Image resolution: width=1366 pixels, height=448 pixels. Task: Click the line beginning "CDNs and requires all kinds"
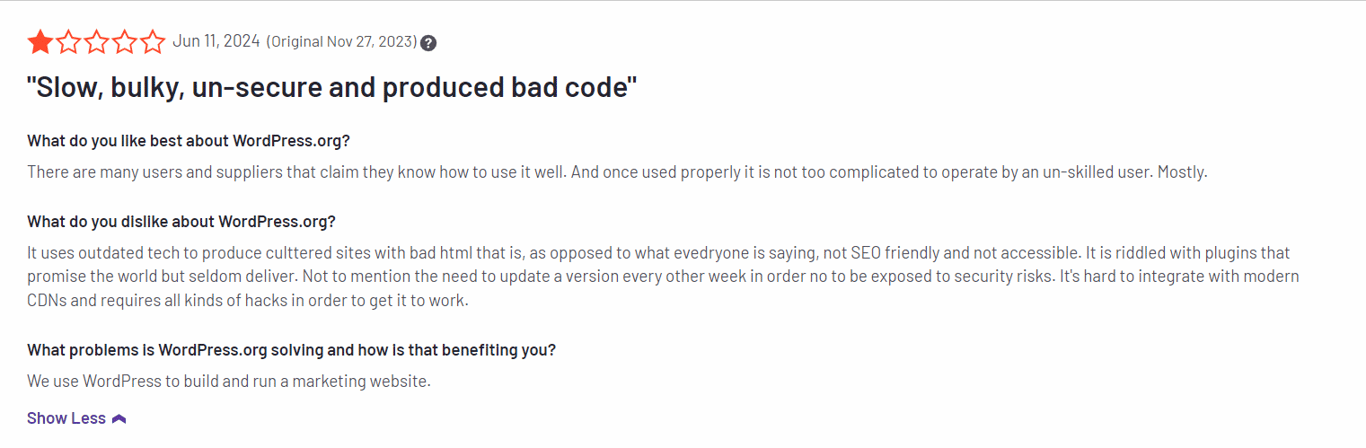click(247, 300)
